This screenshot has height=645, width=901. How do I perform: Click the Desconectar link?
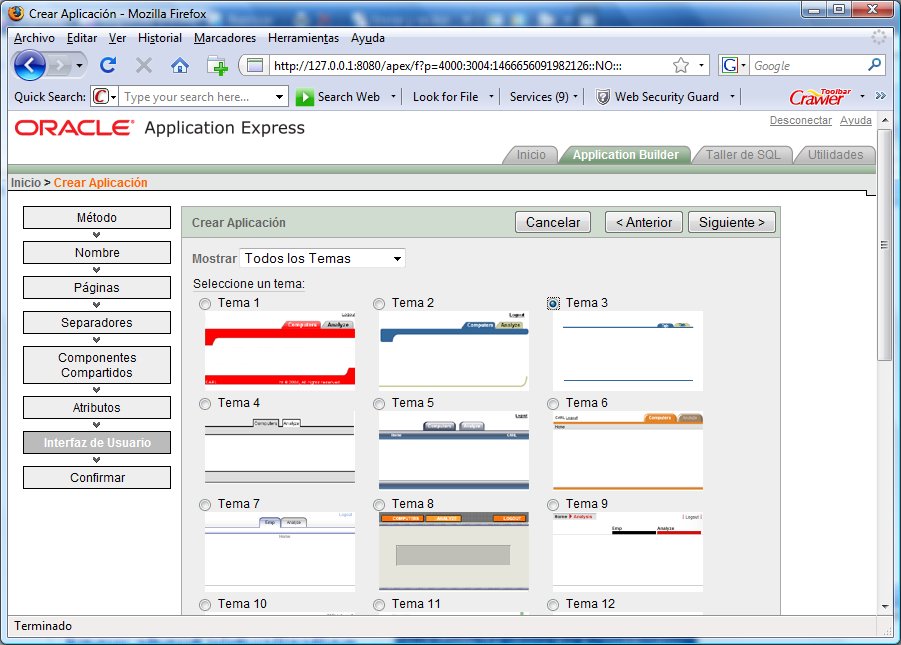coord(800,120)
